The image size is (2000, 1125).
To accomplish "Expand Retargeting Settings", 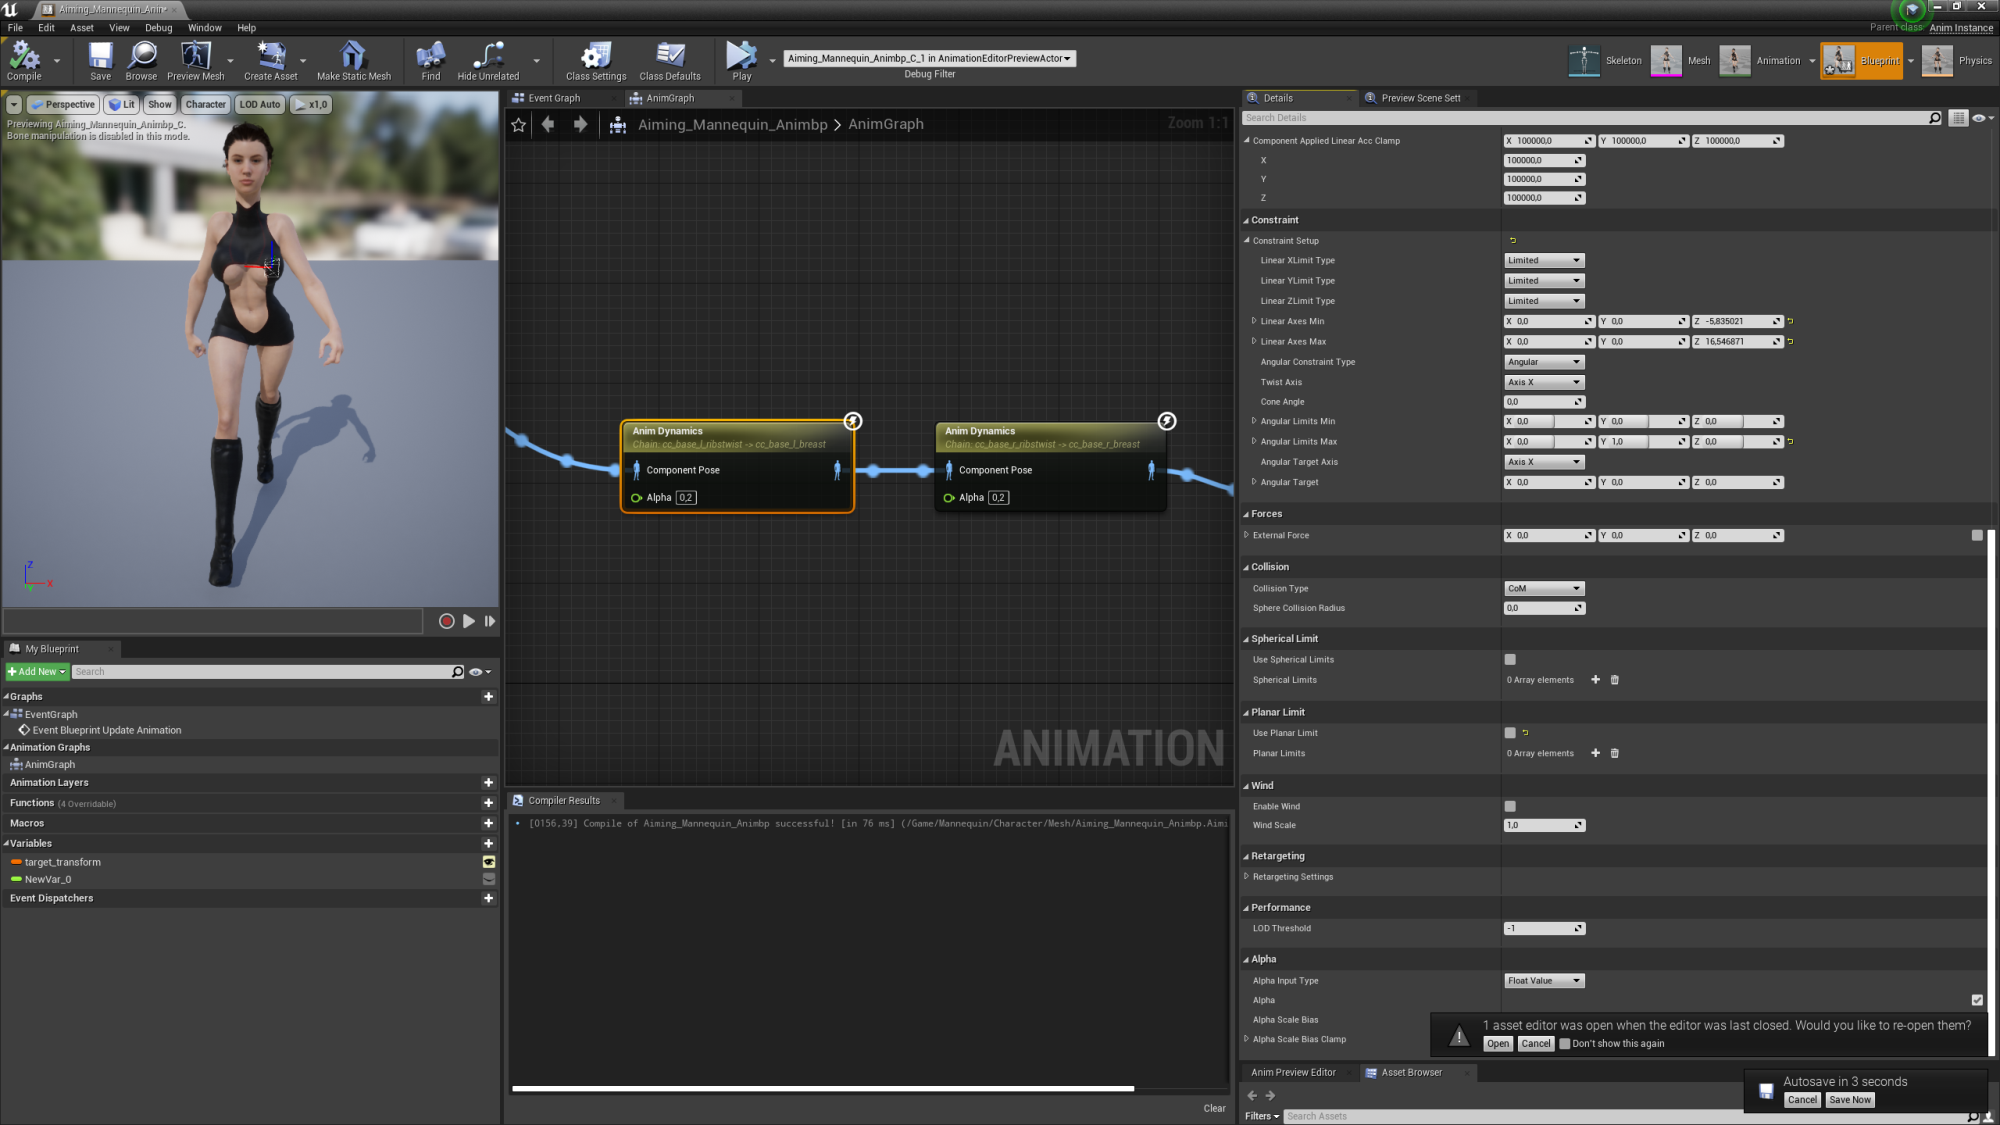I will [x=1246, y=877].
